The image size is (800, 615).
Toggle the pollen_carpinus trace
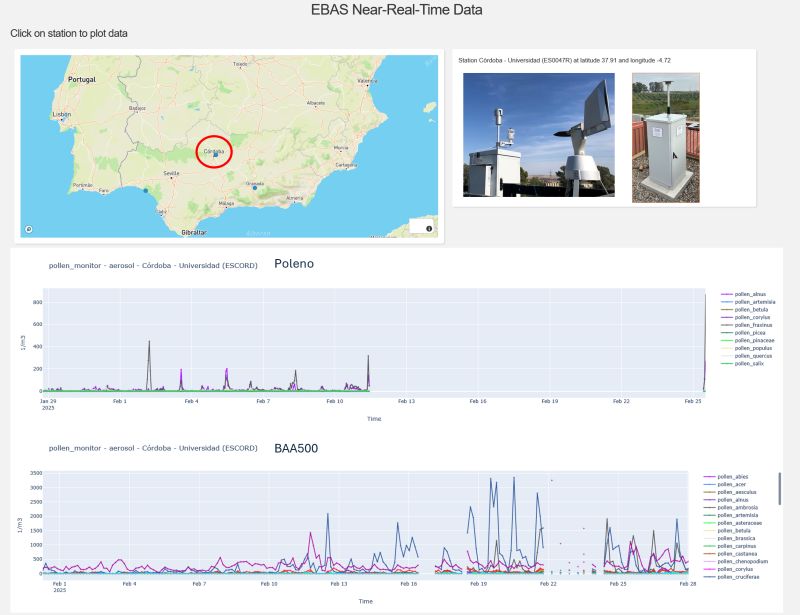point(730,546)
